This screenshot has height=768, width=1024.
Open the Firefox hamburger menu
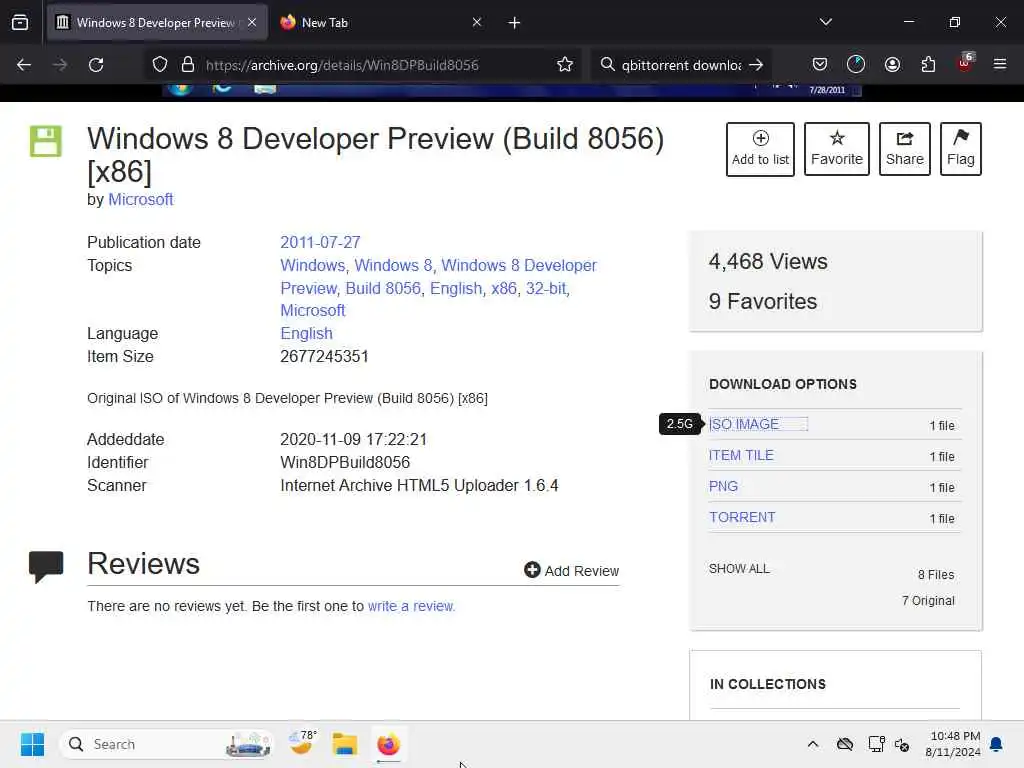click(x=1000, y=64)
